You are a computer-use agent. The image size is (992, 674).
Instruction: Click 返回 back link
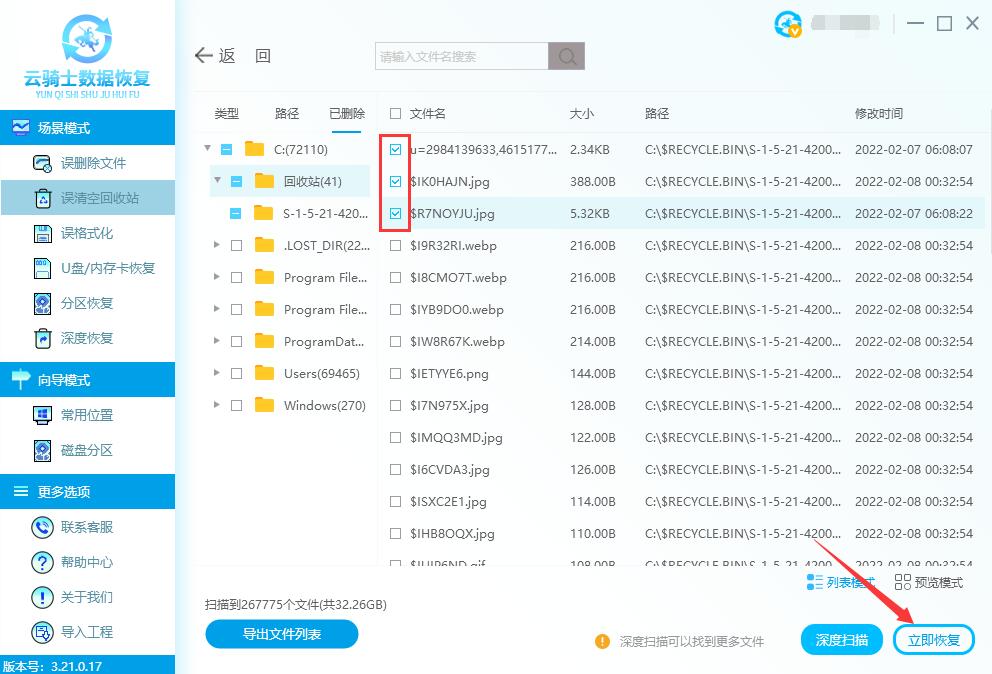[x=234, y=56]
